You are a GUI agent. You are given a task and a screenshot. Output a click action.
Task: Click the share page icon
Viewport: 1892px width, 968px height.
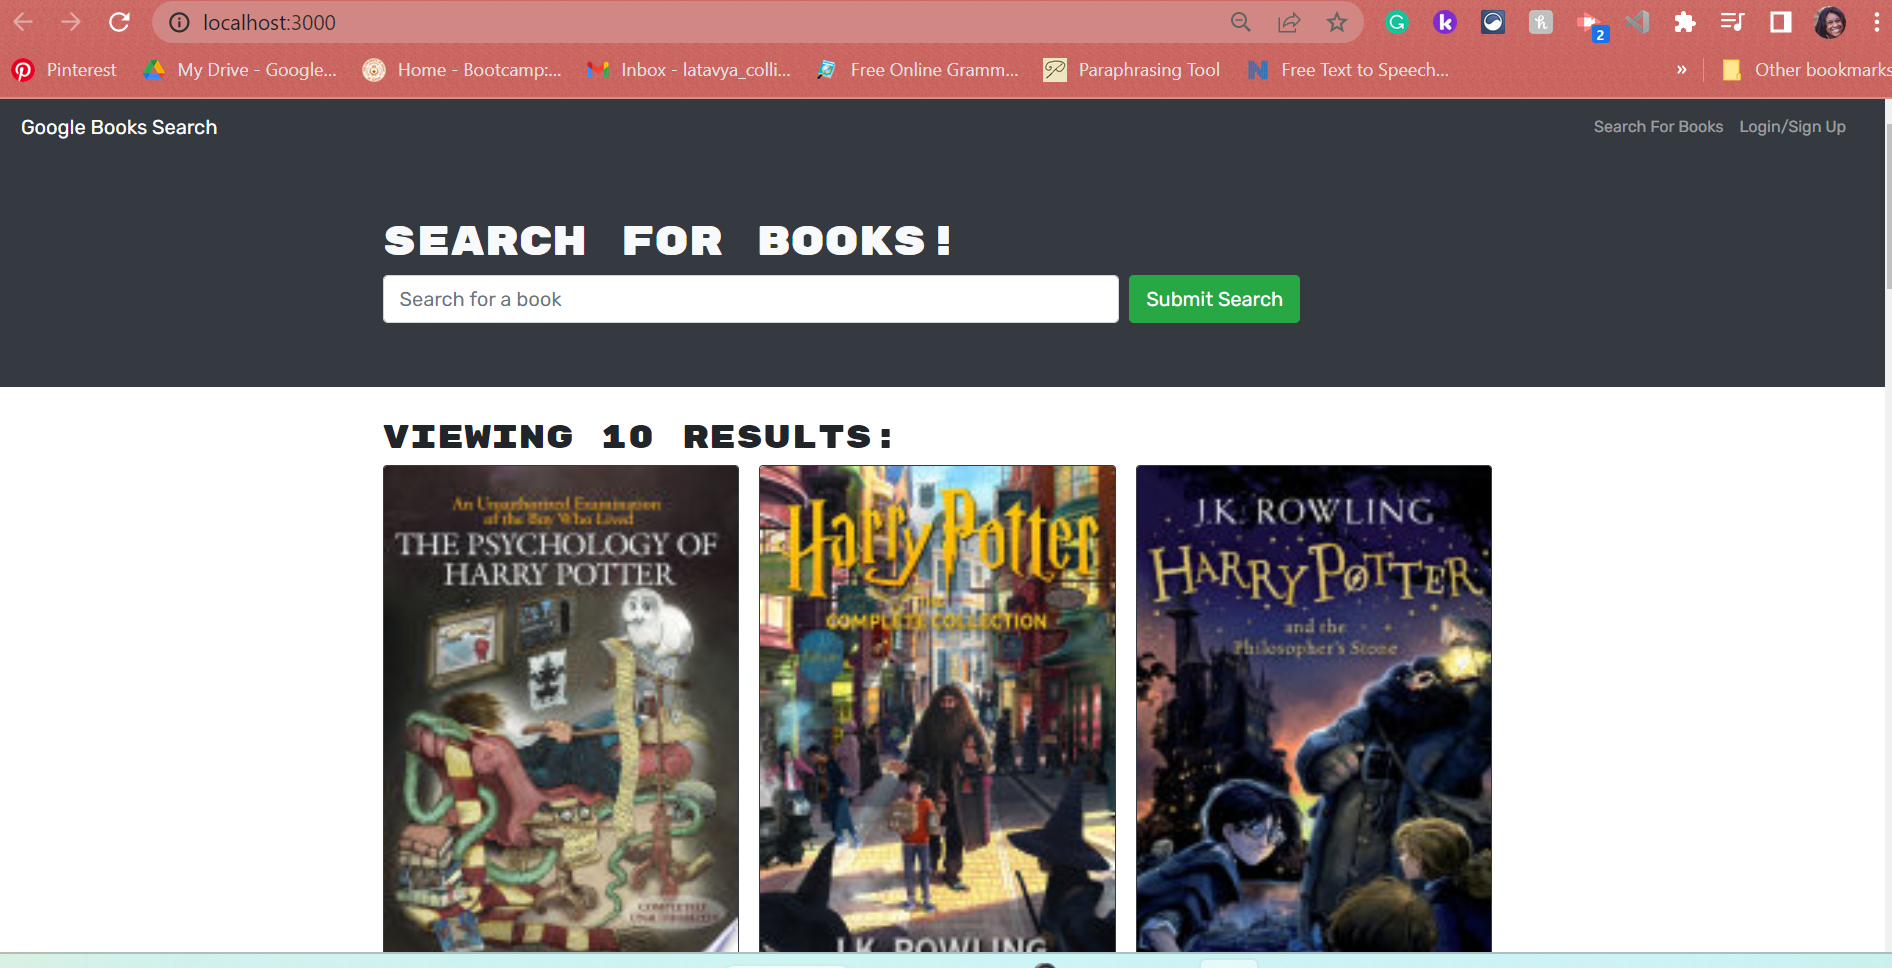(1289, 22)
